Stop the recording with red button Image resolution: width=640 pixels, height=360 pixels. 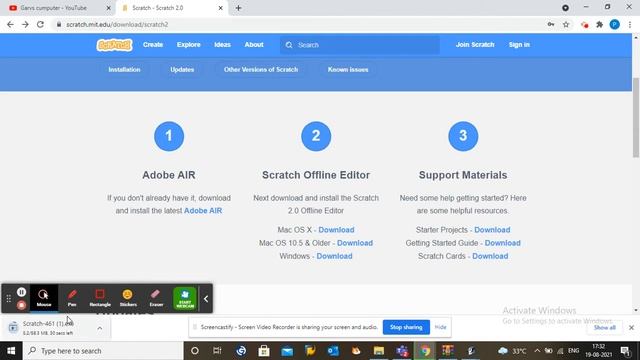[22, 305]
